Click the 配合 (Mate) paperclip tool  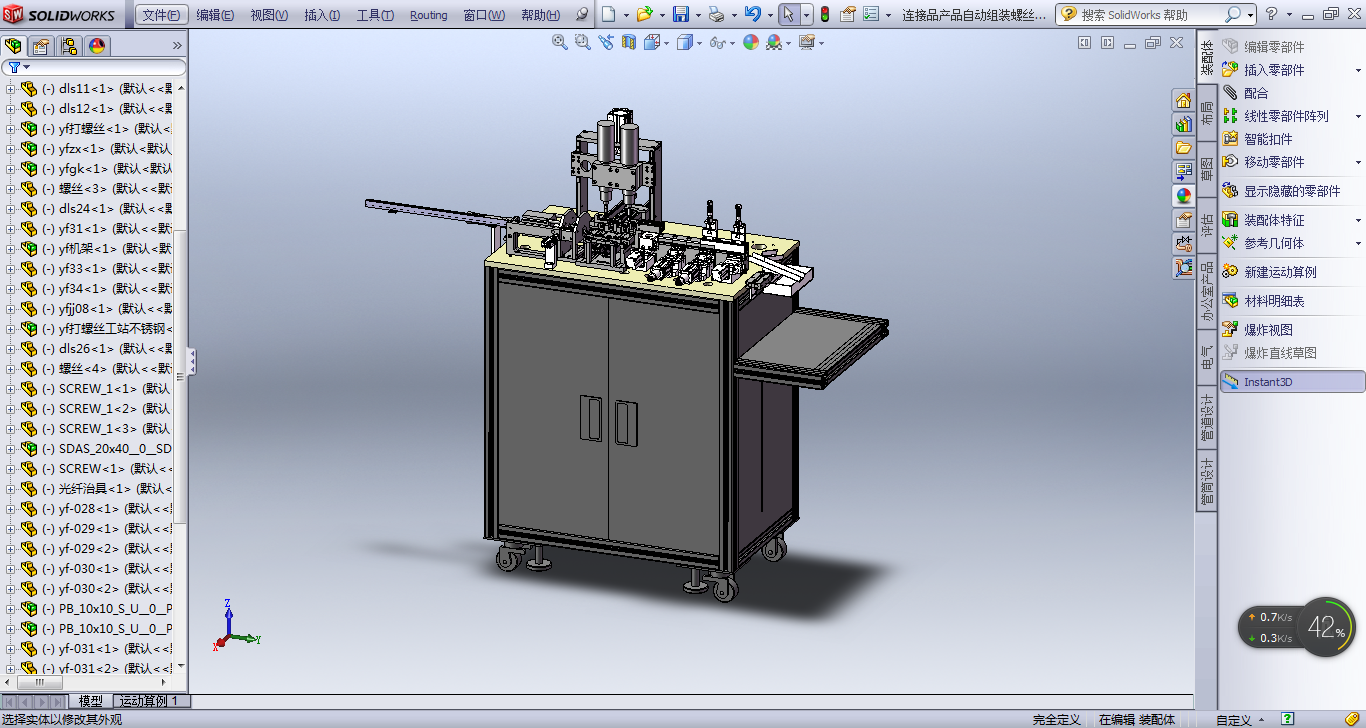(1255, 93)
